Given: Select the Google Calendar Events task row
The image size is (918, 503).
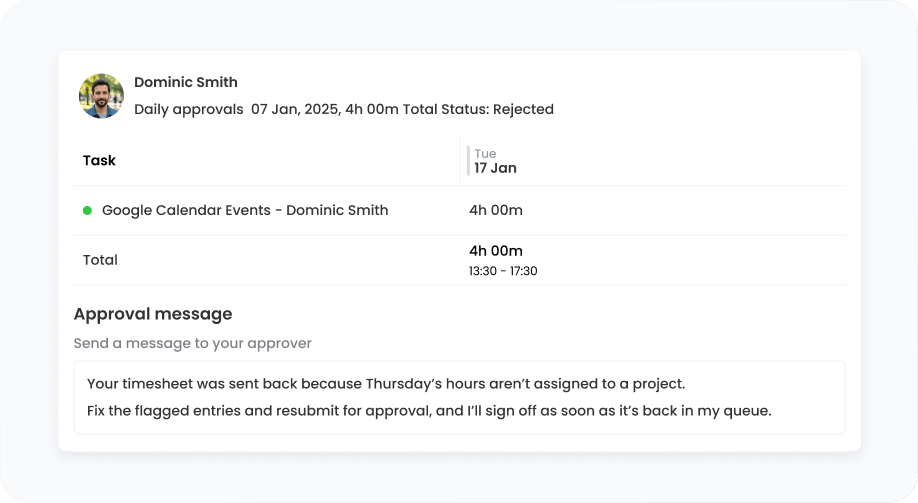Looking at the screenshot, I should (x=460, y=211).
